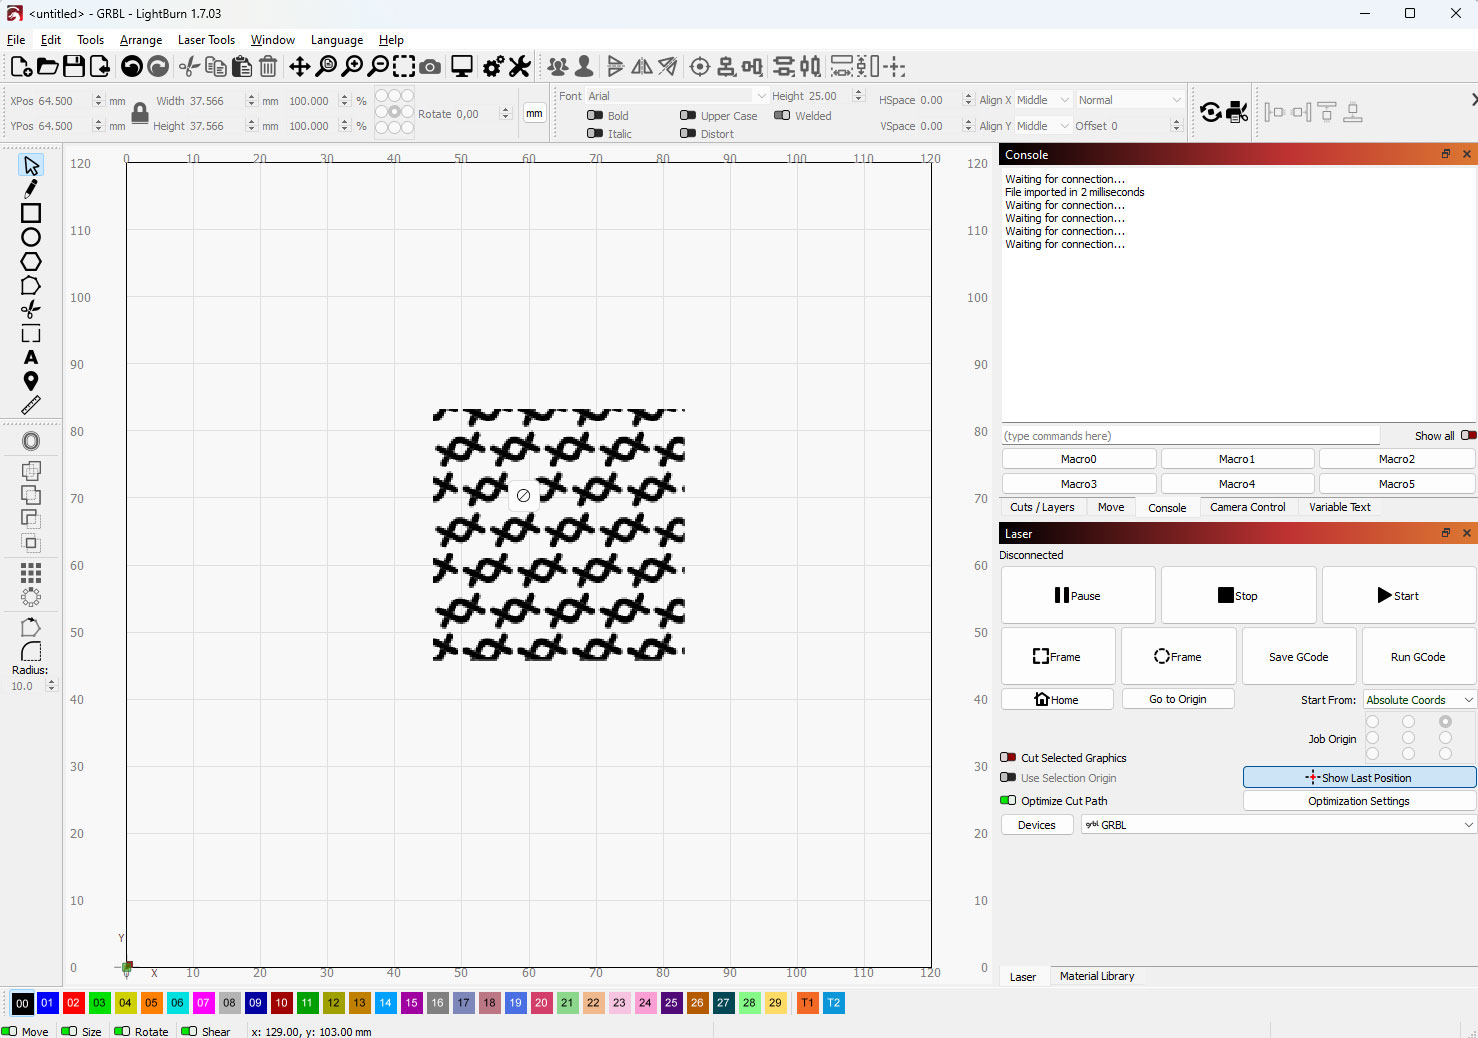This screenshot has height=1038, width=1478.
Task: Toggle Bold font switch
Action: [x=595, y=116]
